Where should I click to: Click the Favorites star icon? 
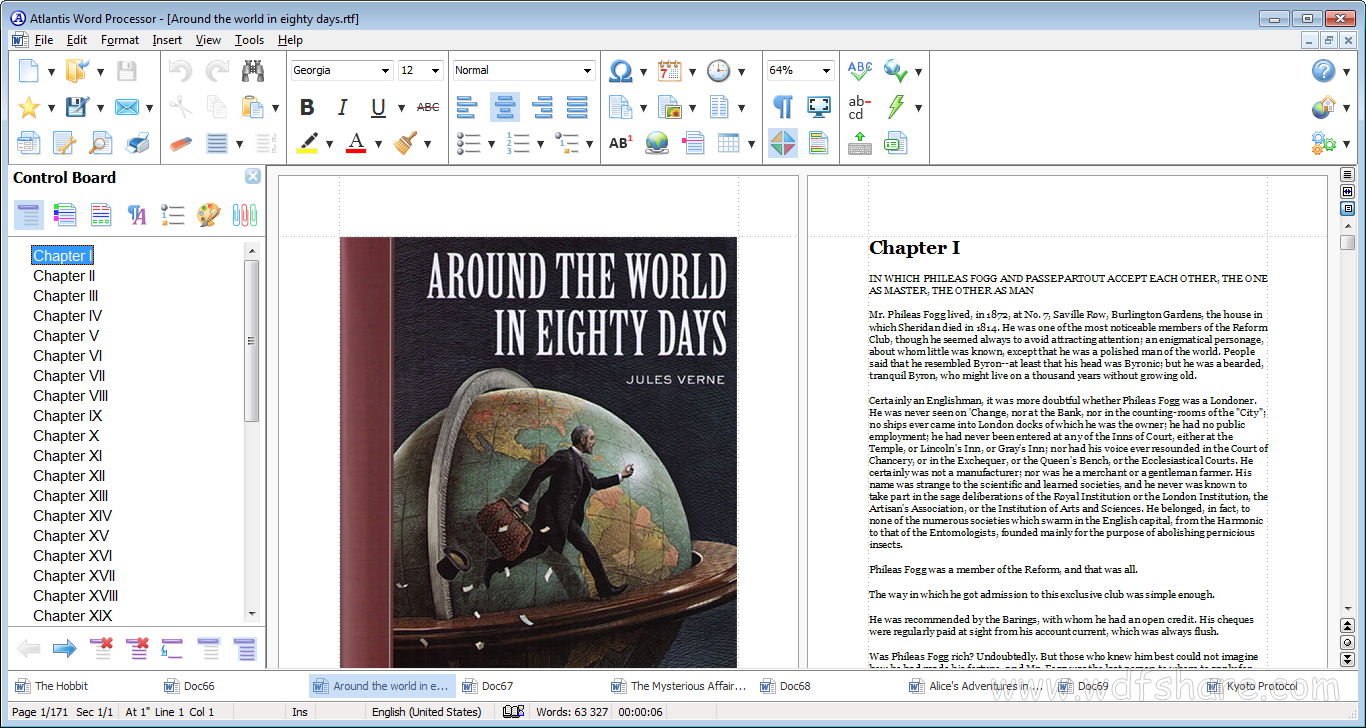(29, 107)
